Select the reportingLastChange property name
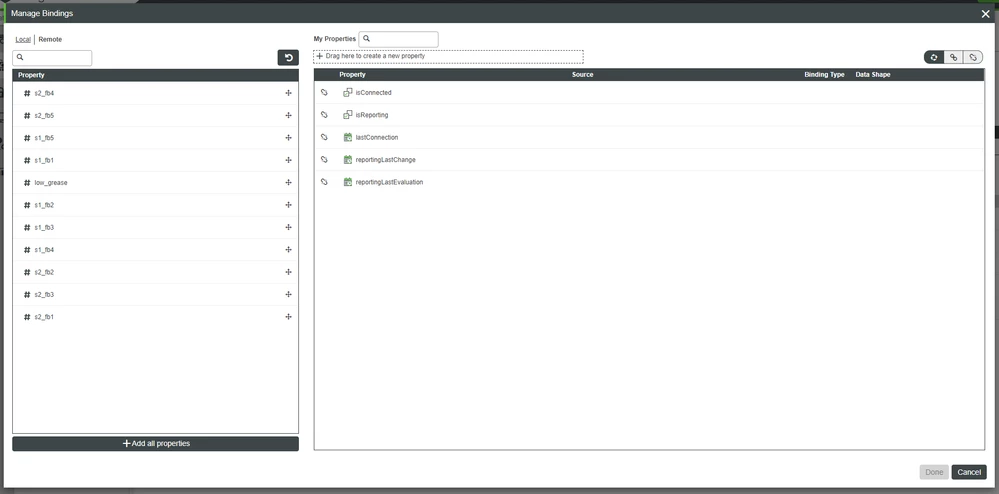999x494 pixels. click(x=385, y=159)
